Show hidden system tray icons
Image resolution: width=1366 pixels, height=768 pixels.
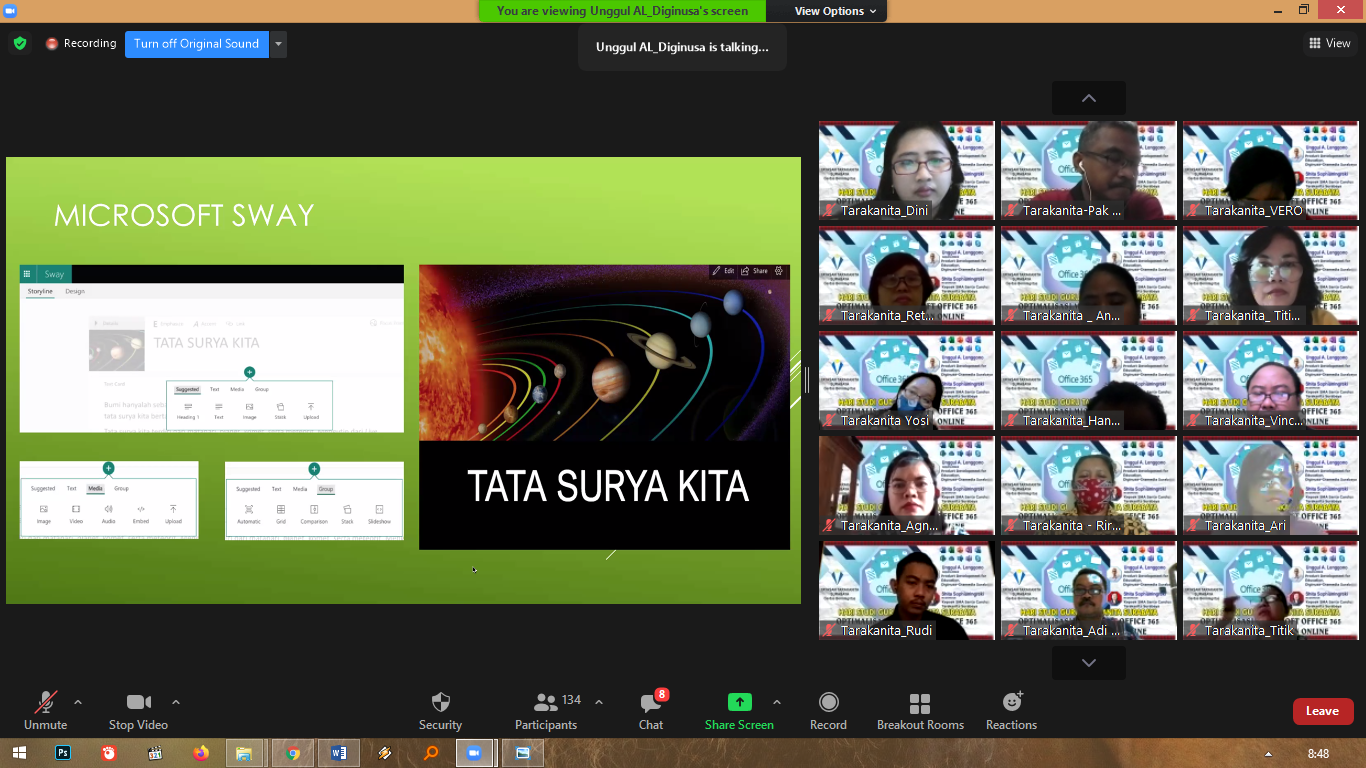tap(1268, 754)
